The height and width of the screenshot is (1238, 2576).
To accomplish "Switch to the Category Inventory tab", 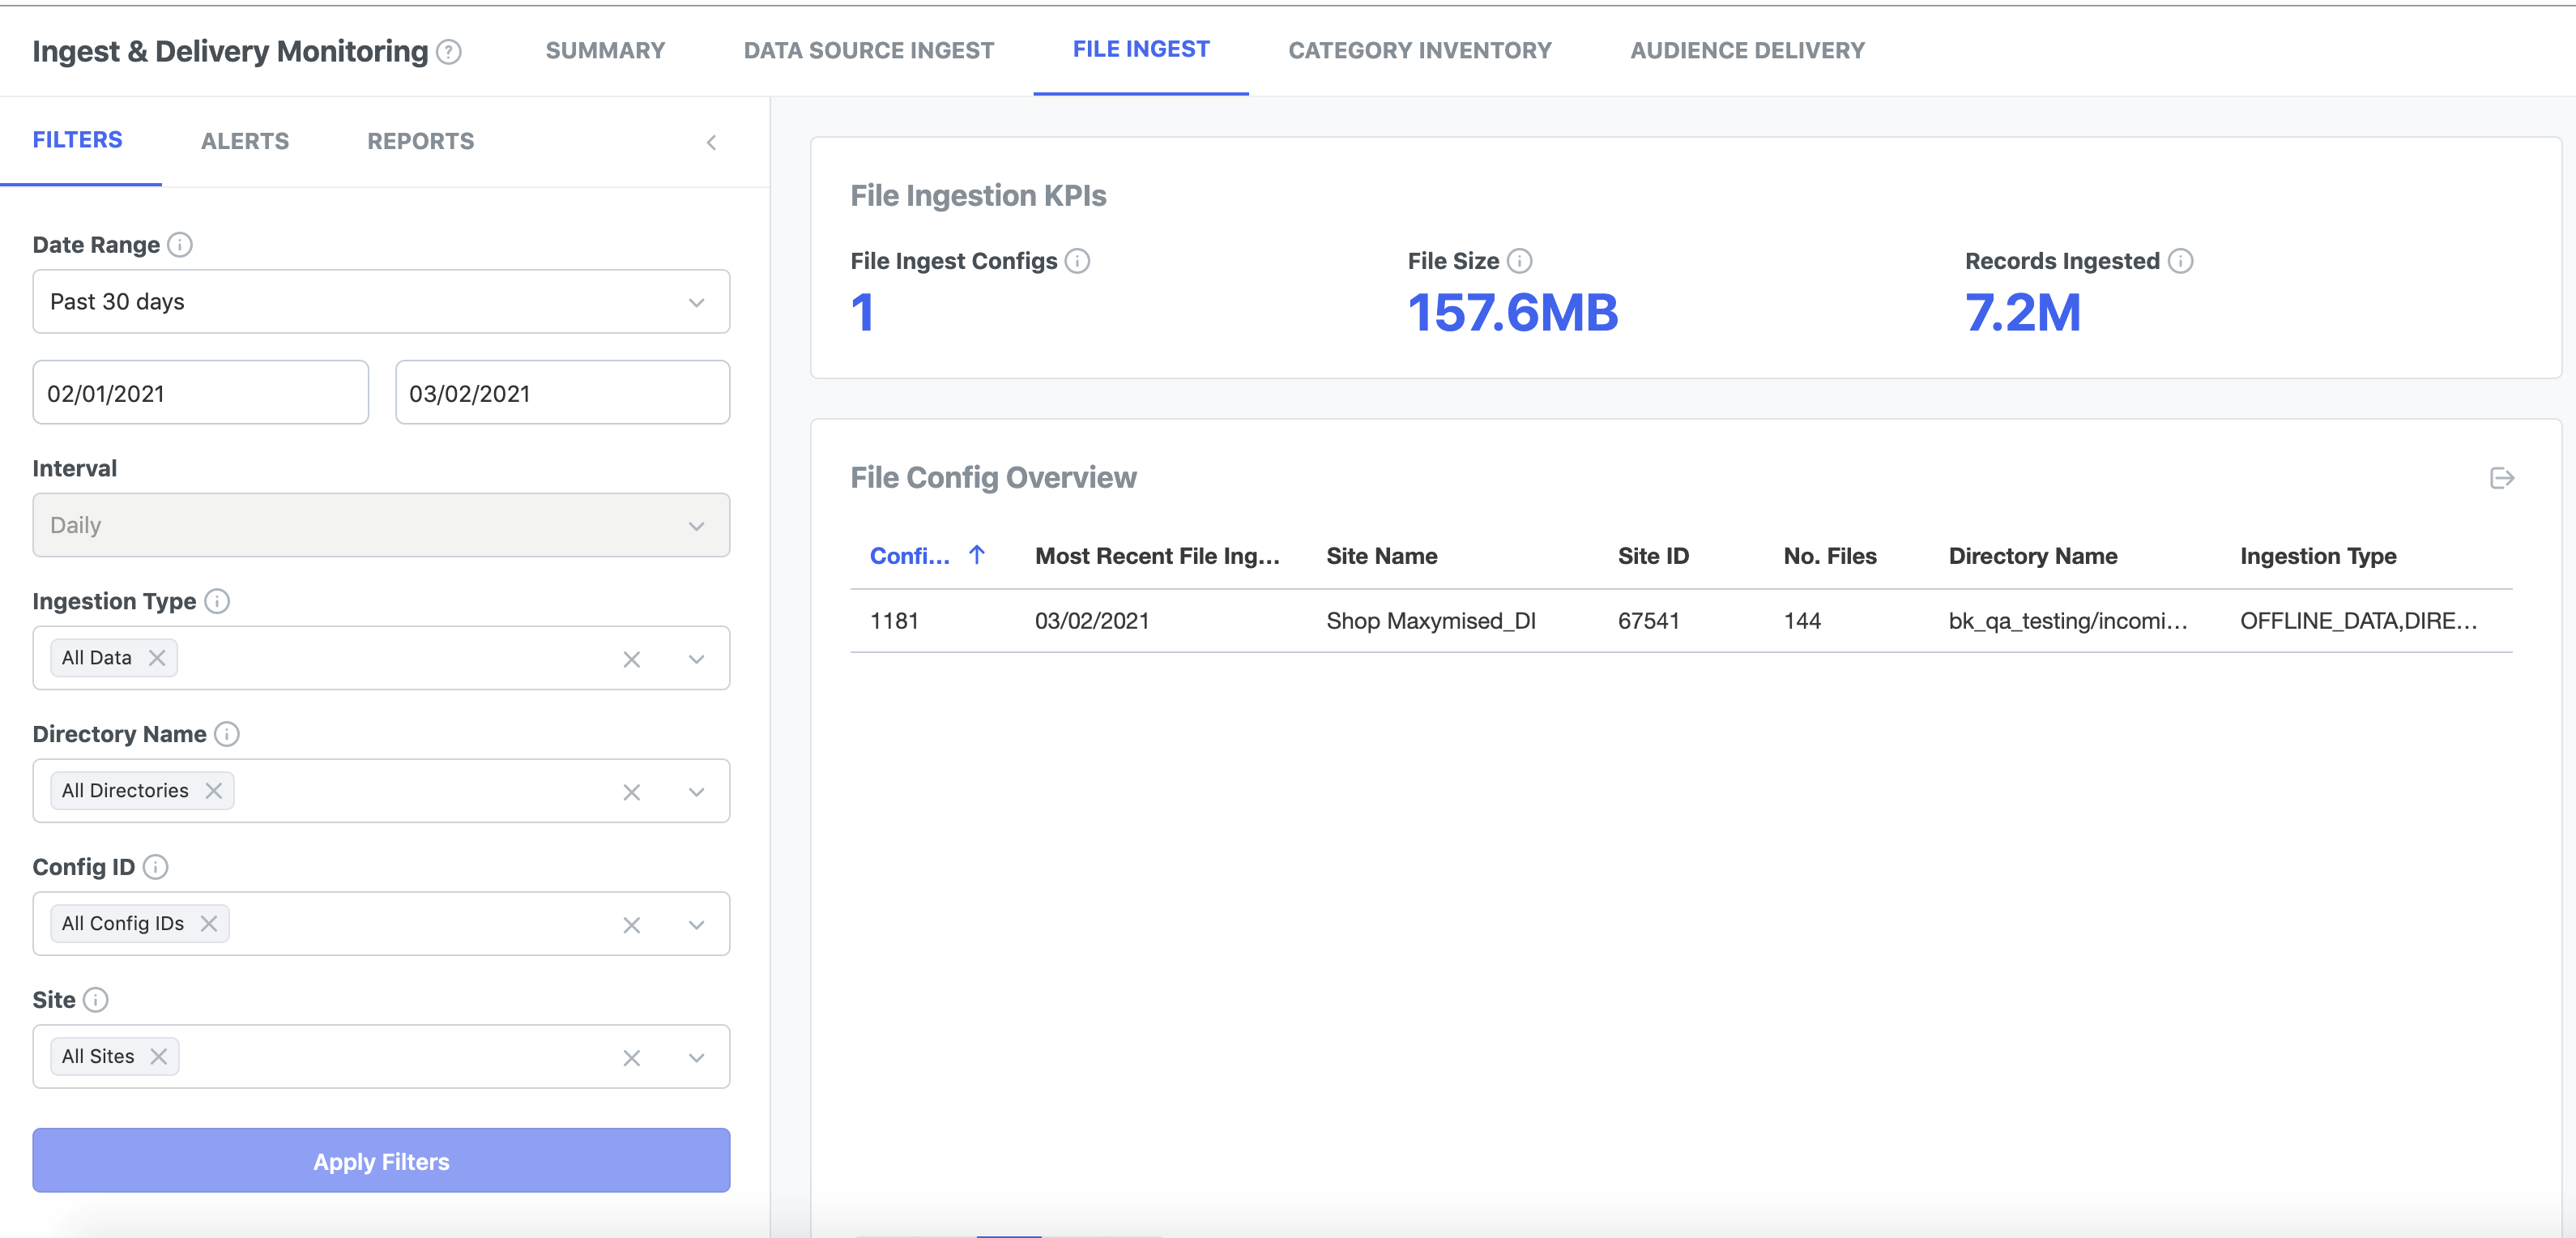I will (x=1419, y=50).
